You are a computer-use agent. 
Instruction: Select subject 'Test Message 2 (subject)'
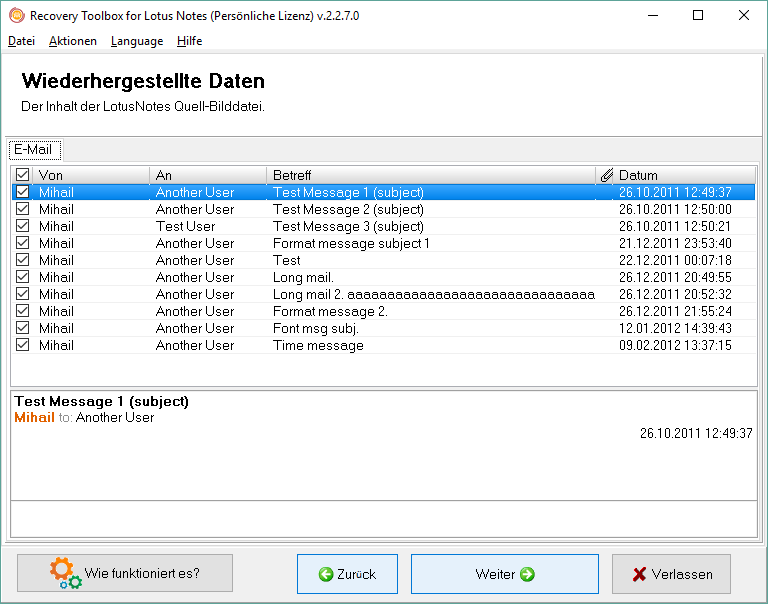[348, 209]
